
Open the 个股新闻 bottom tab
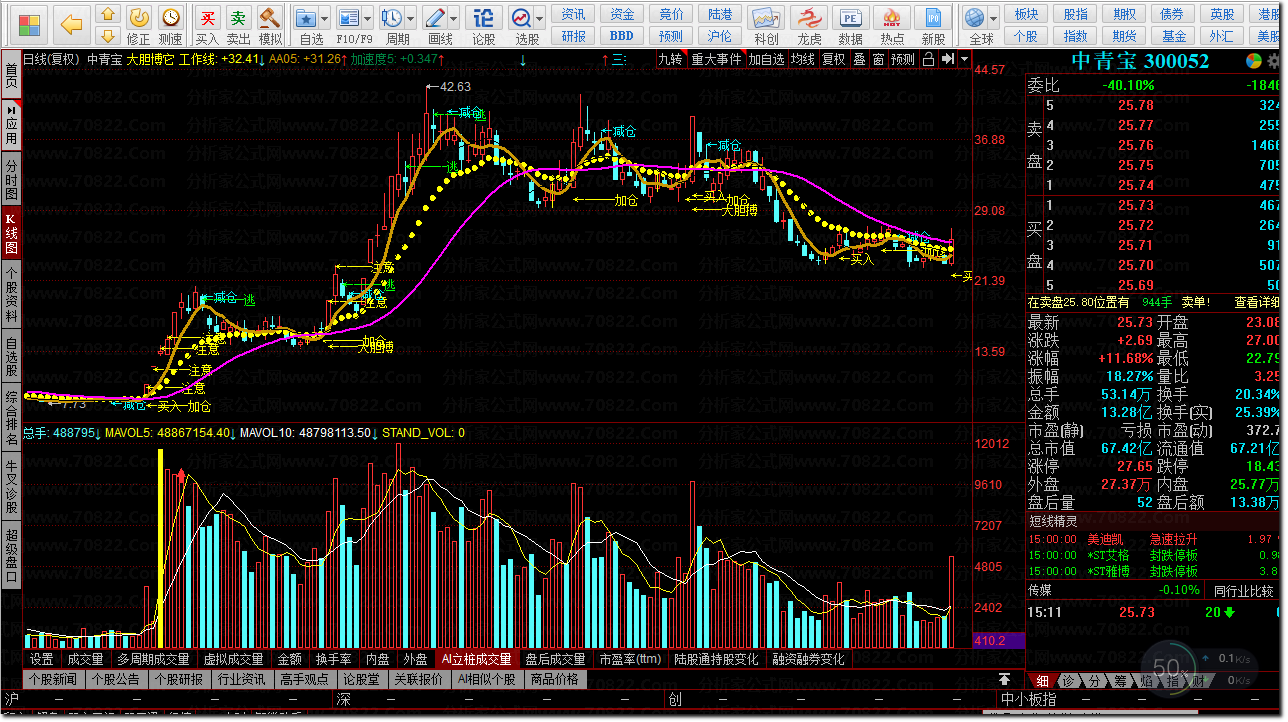click(52, 679)
